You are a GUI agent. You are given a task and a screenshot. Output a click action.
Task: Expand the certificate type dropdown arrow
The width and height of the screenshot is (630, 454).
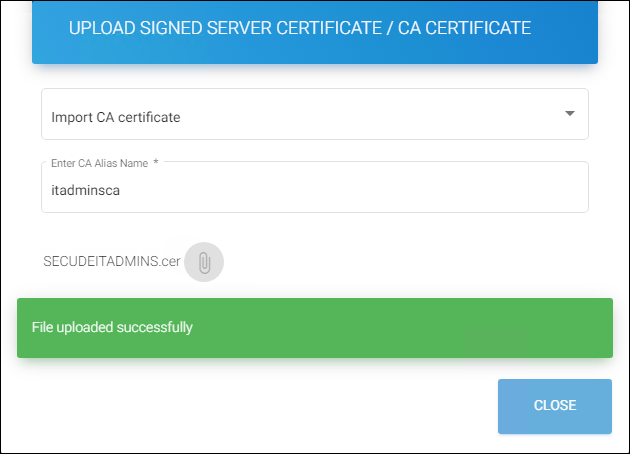(569, 114)
